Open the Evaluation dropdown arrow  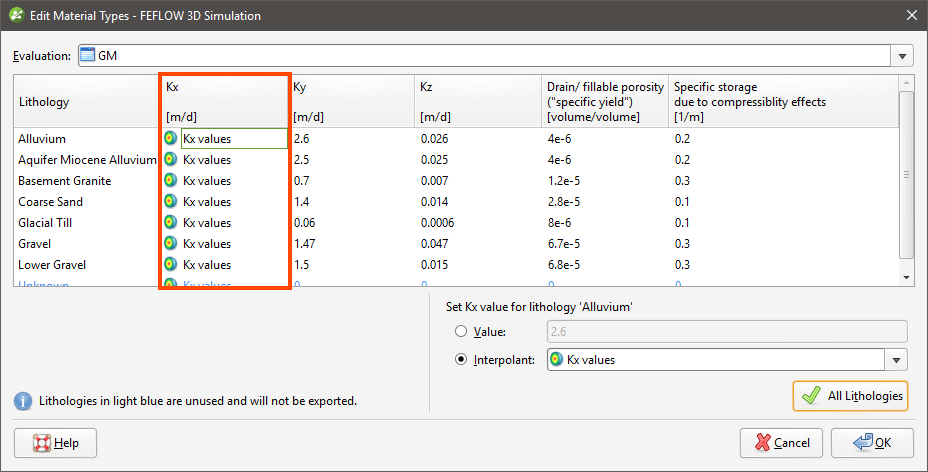coord(903,57)
